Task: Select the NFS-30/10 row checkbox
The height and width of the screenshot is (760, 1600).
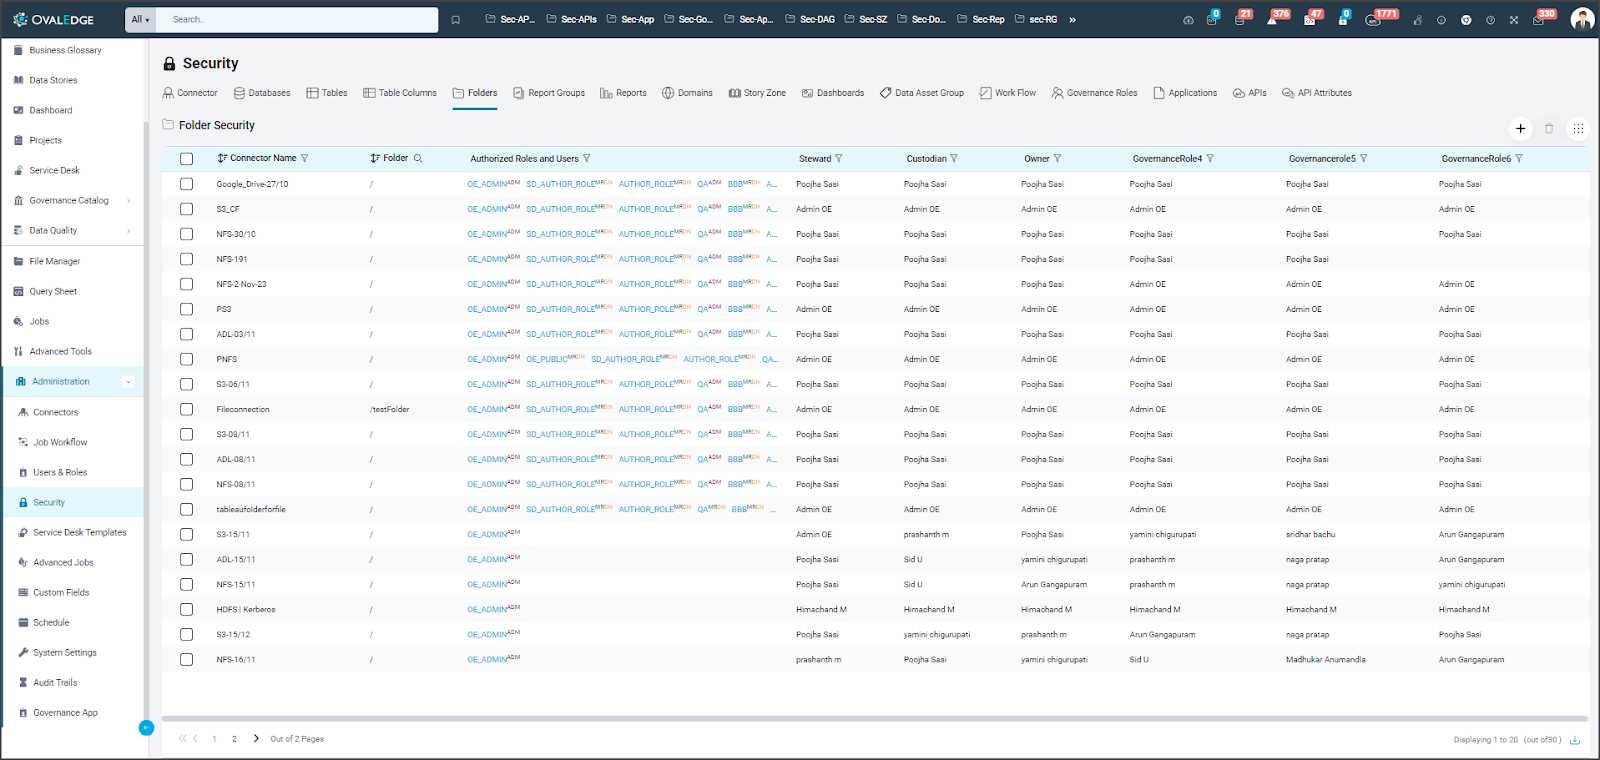Action: [186, 234]
